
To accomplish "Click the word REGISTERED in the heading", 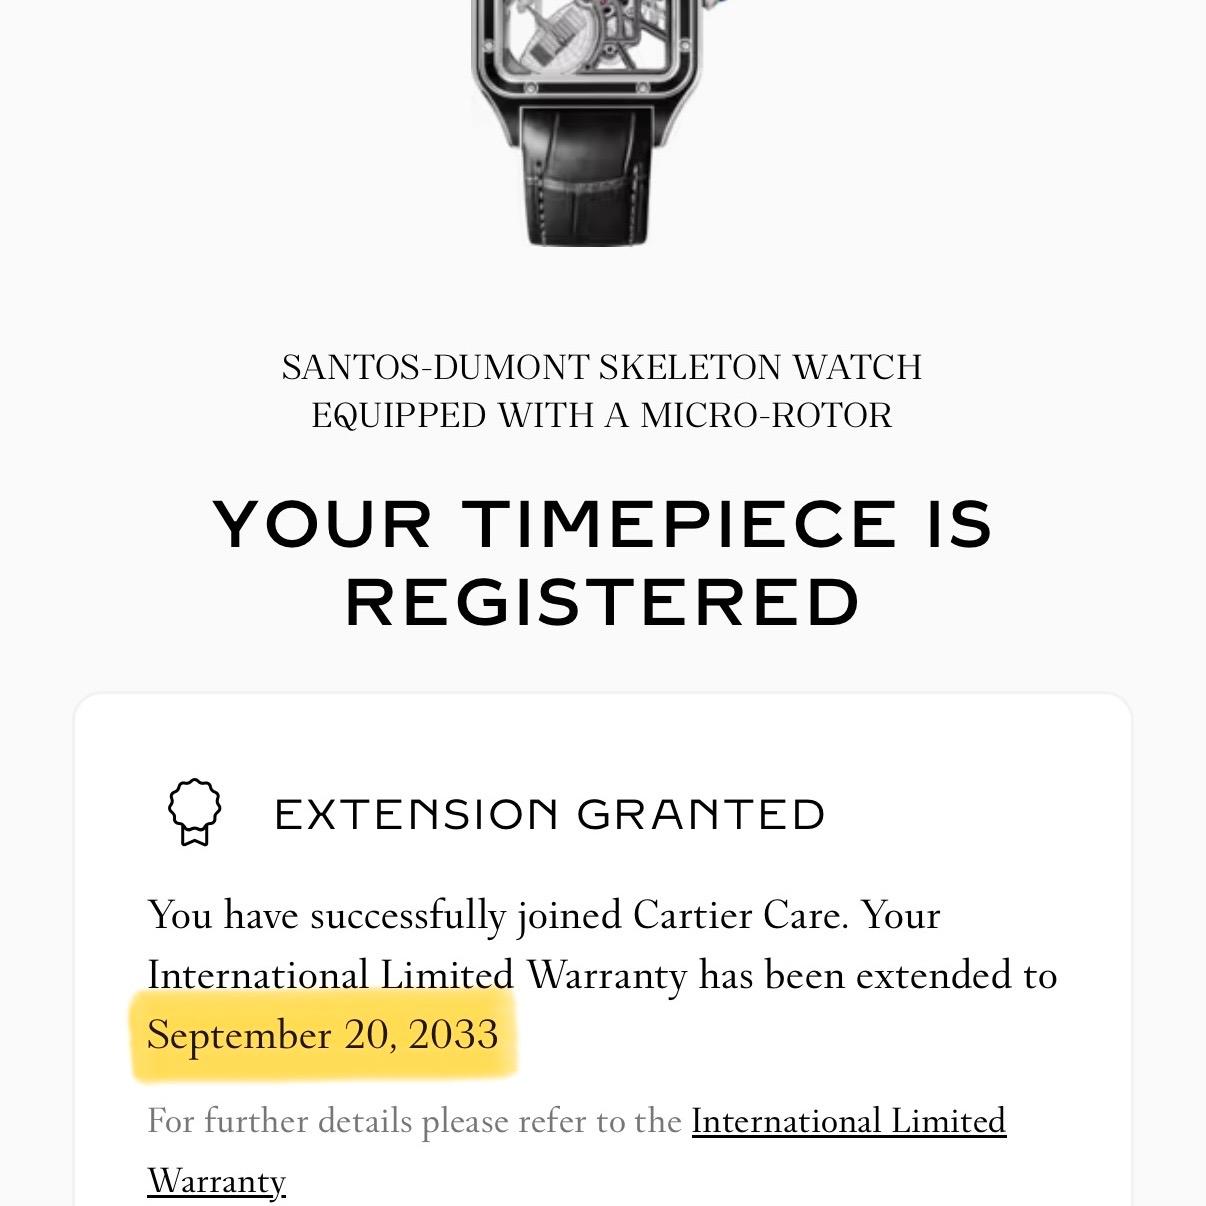I will (x=603, y=602).
